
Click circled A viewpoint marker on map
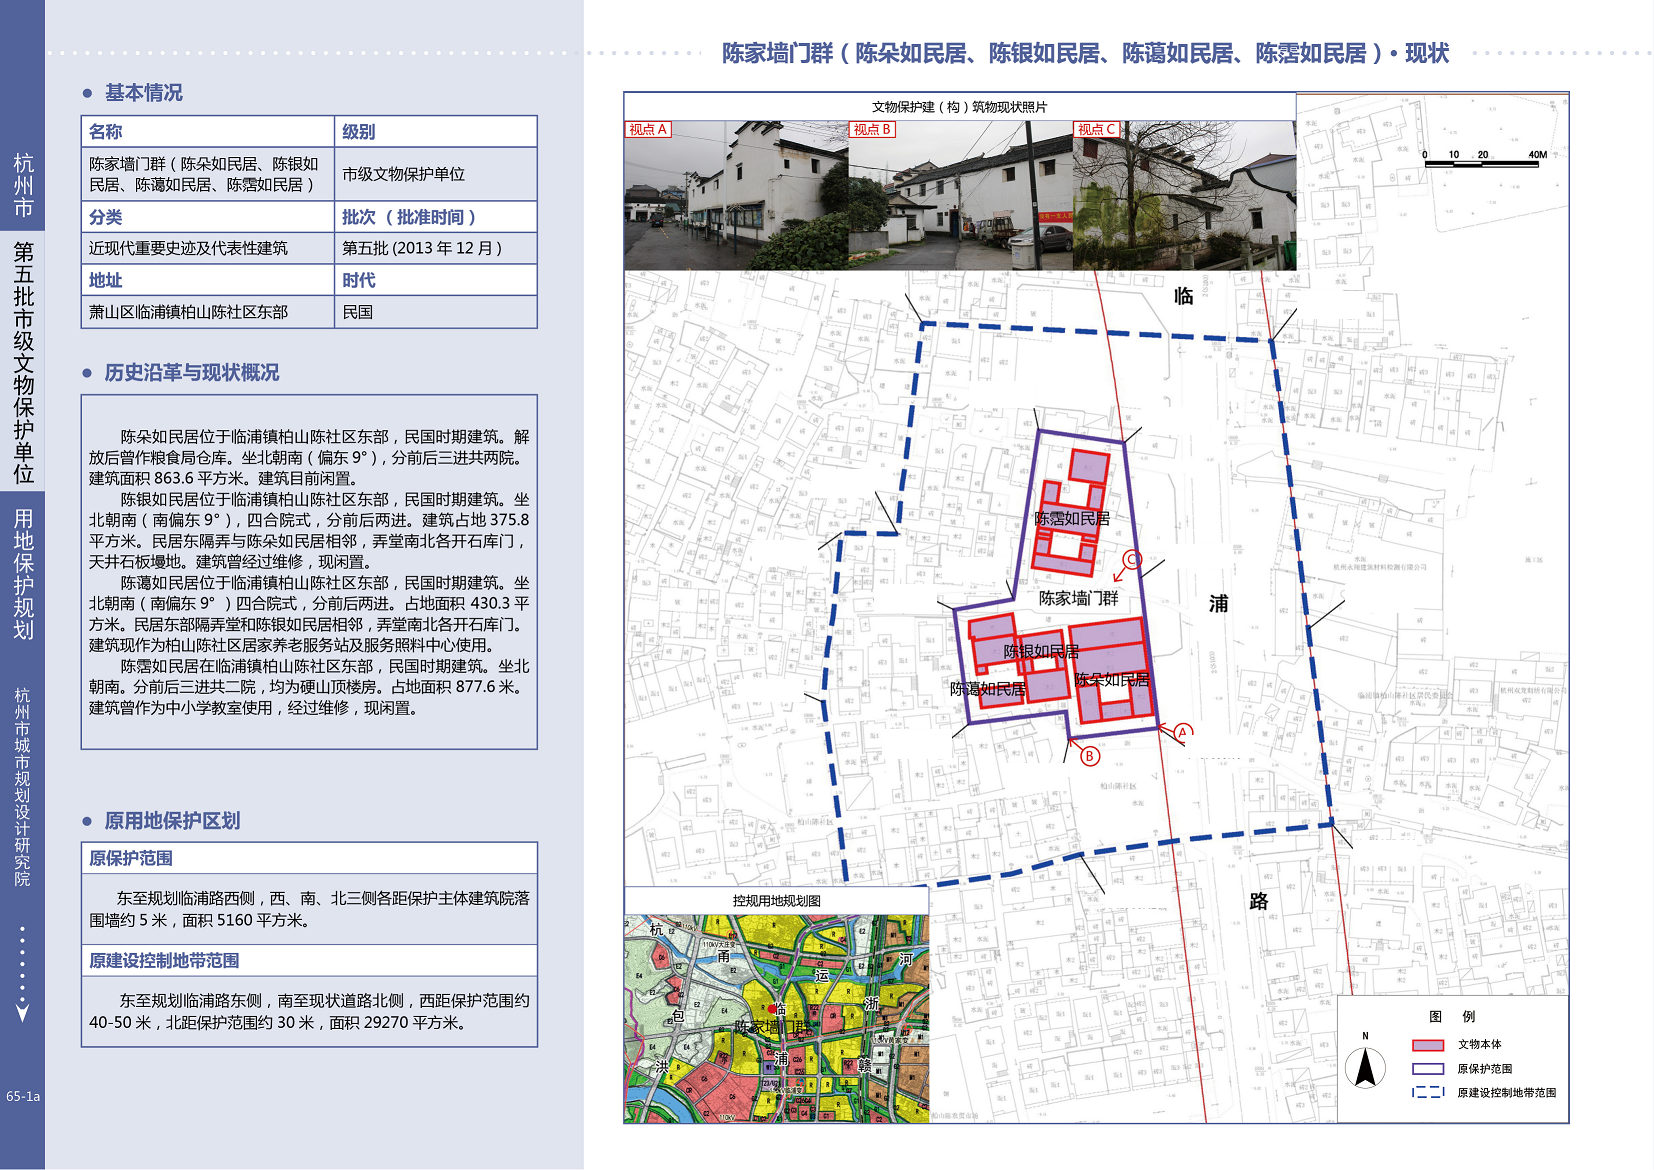pyautogui.click(x=1183, y=732)
